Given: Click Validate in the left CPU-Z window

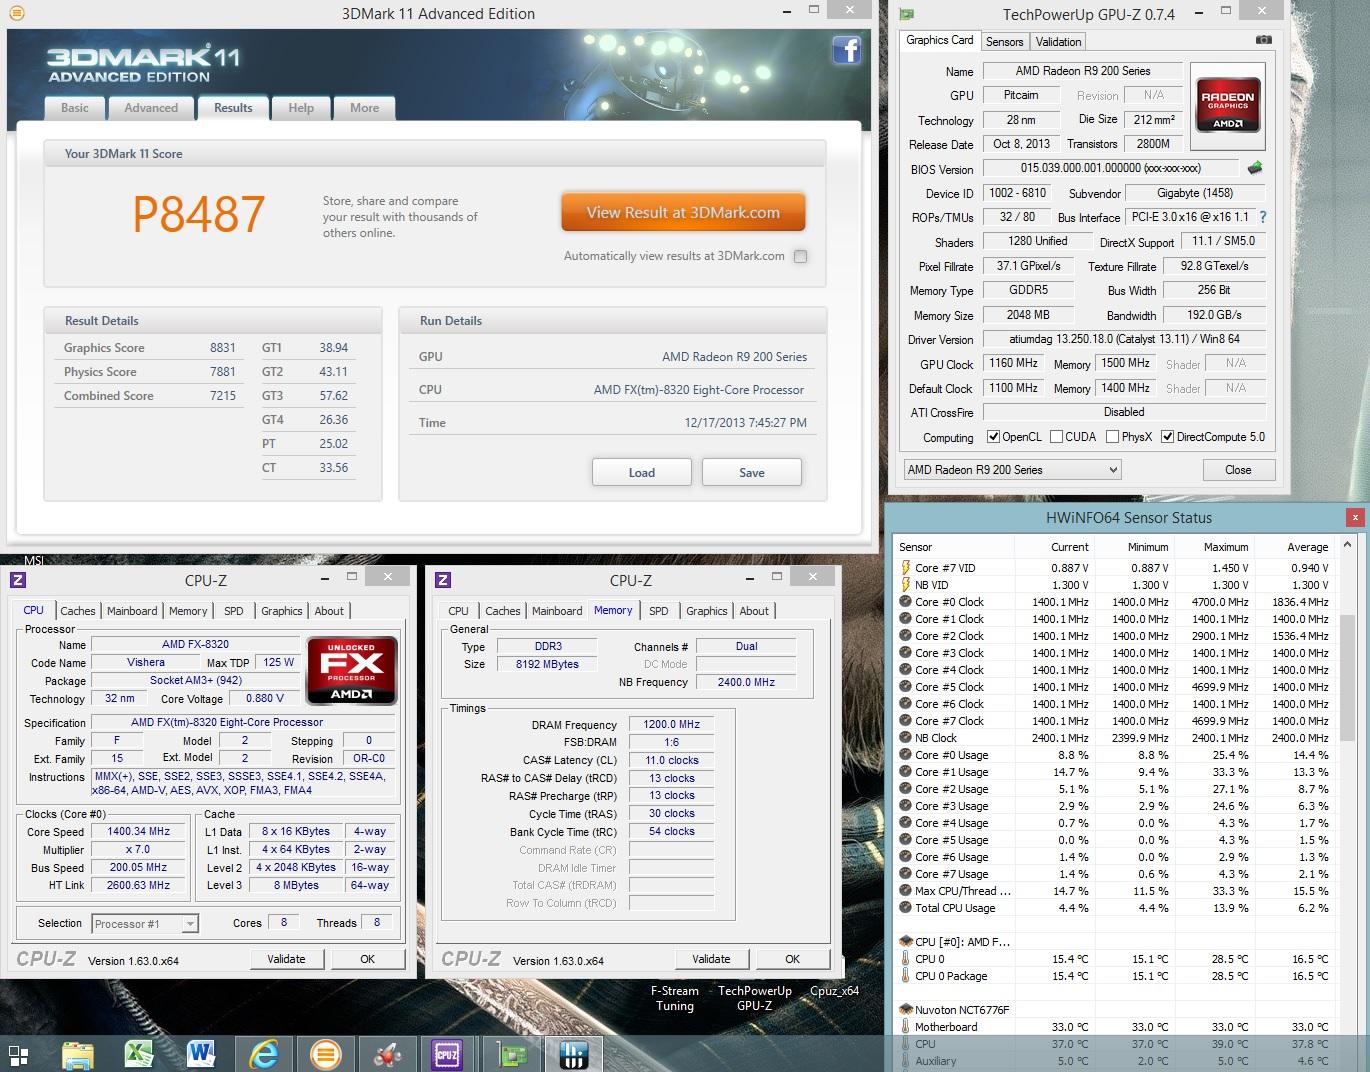Looking at the screenshot, I should (286, 959).
